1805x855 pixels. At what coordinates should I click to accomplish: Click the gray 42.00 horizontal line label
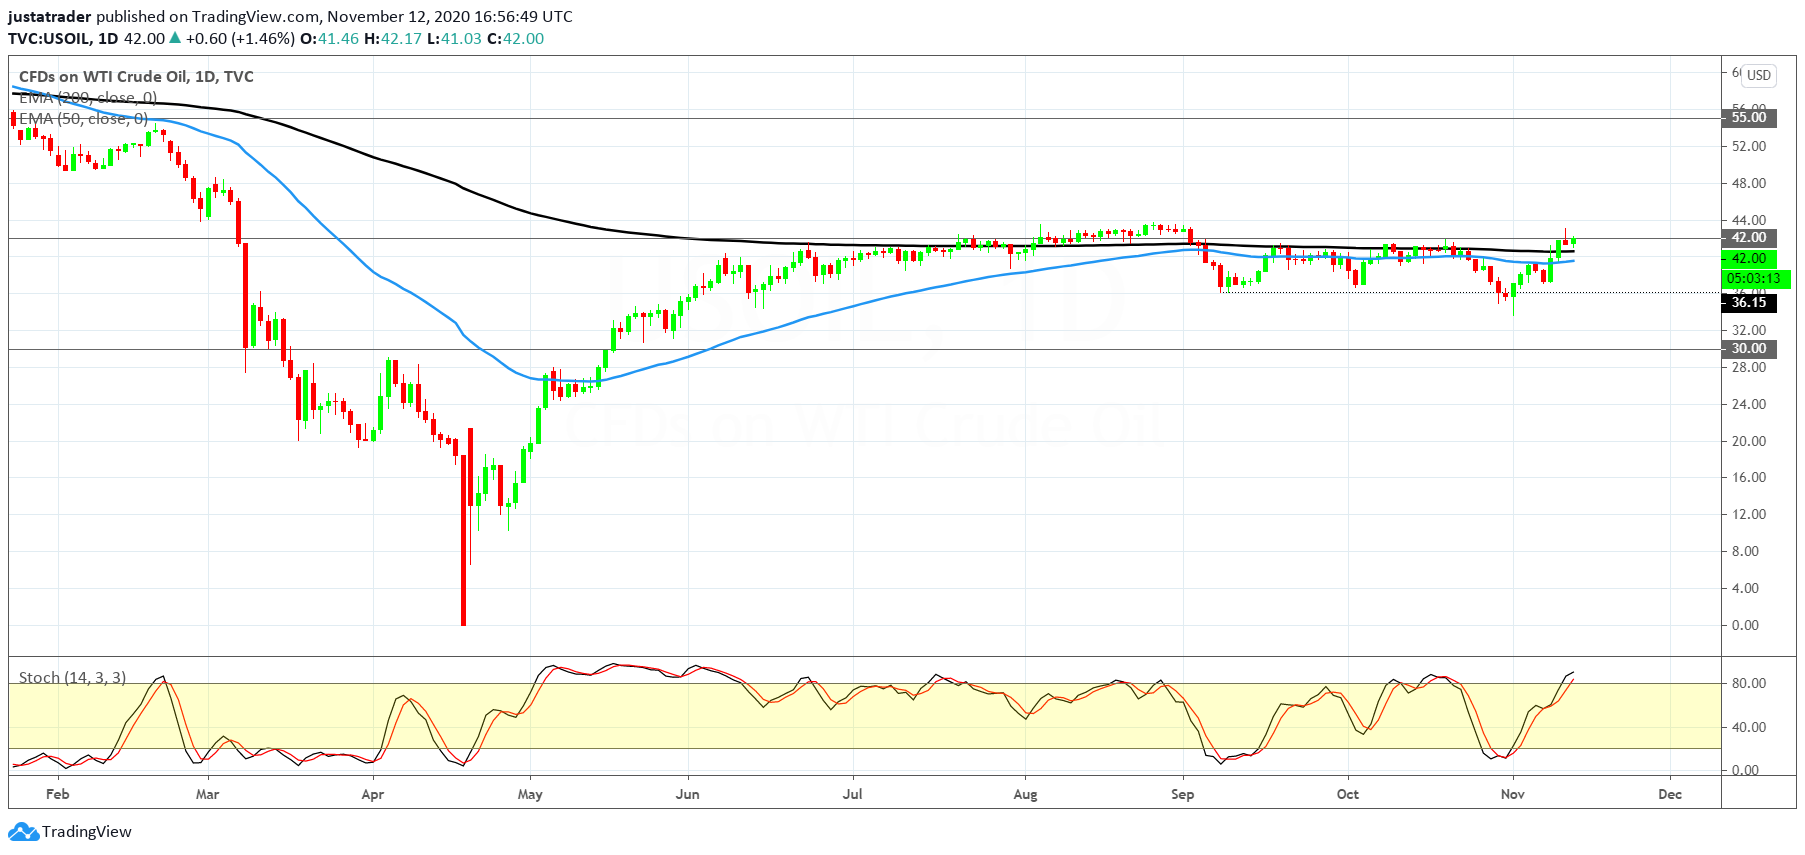click(1749, 238)
